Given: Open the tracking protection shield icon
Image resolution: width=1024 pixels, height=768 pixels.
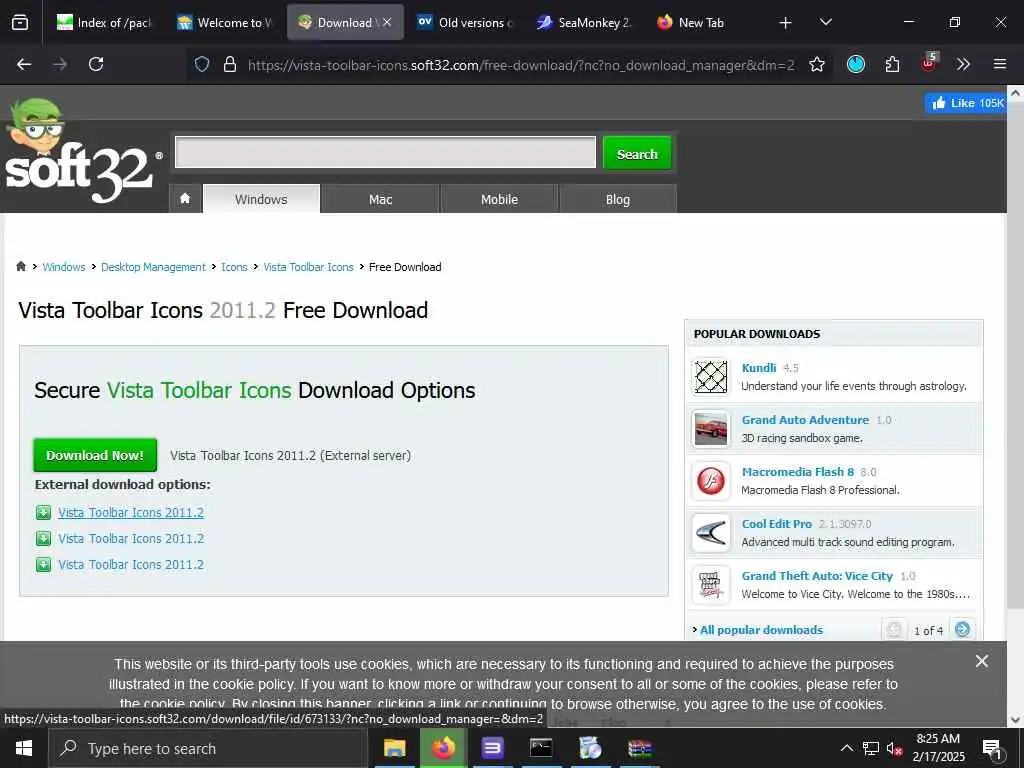Looking at the screenshot, I should coord(202,64).
